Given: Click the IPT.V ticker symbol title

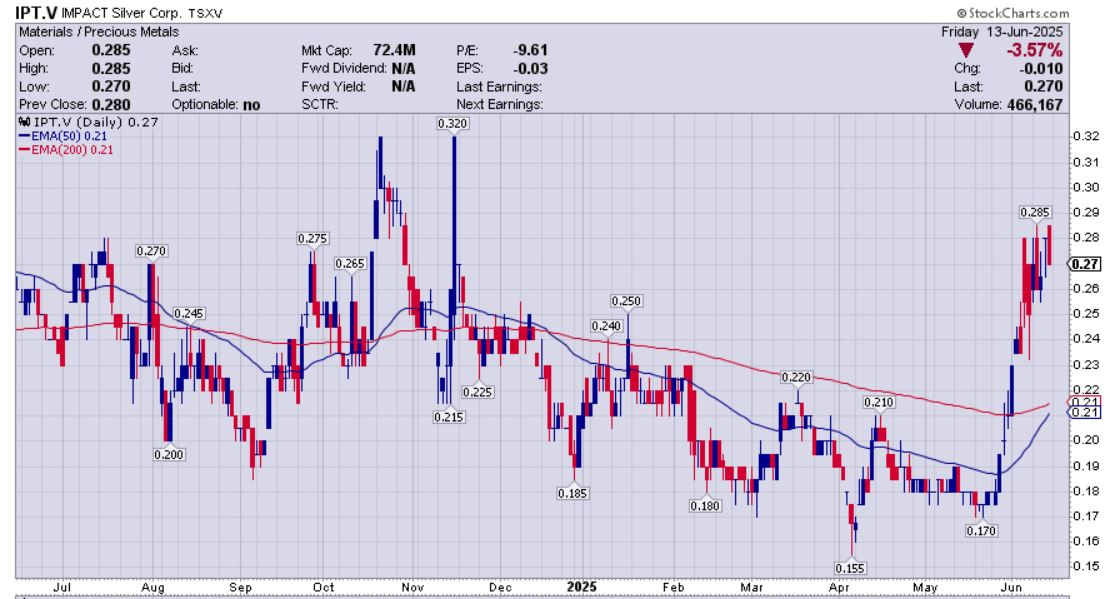Looking at the screenshot, I should tap(35, 13).
